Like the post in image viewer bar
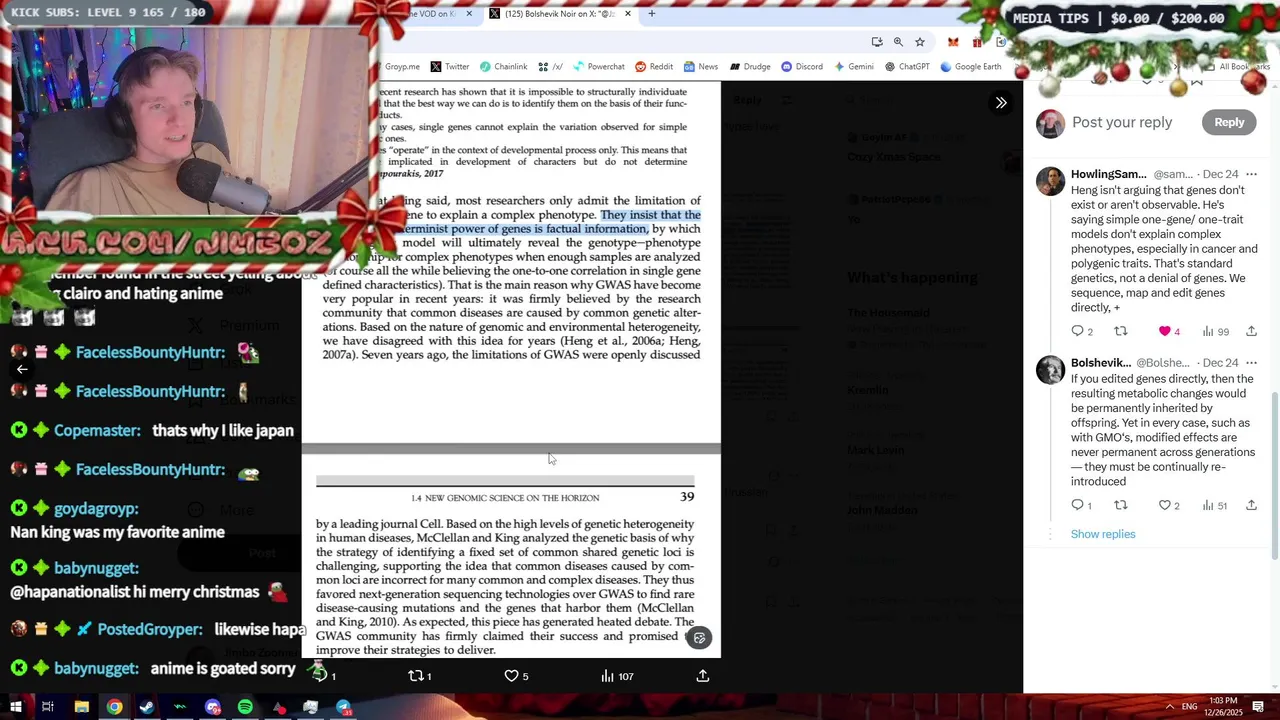 click(511, 676)
